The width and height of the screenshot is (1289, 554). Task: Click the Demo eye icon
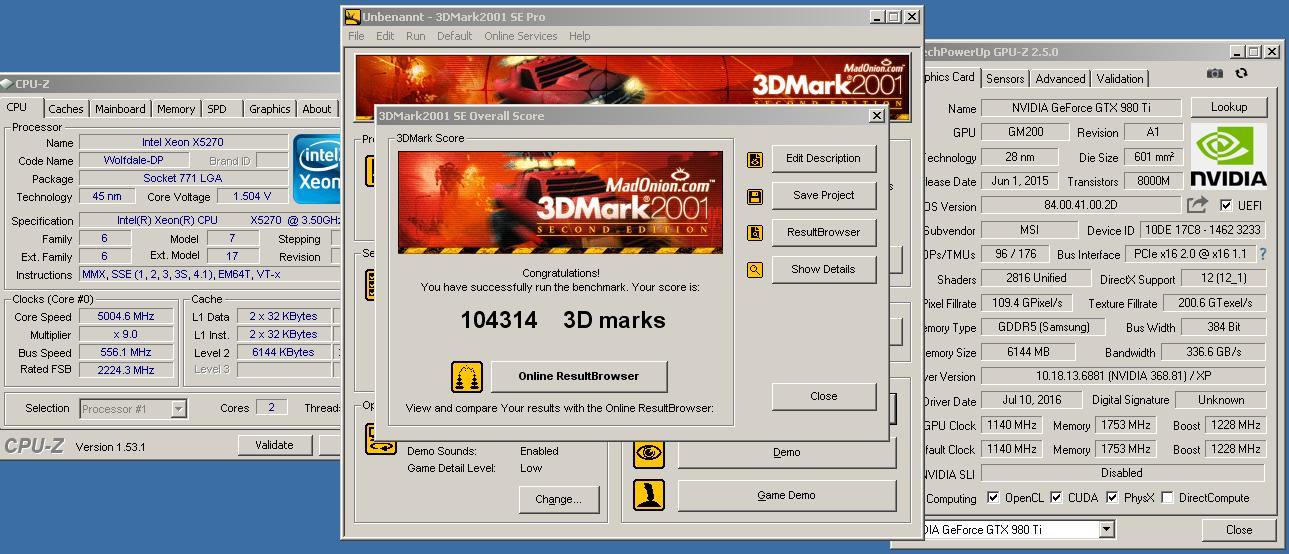(649, 453)
